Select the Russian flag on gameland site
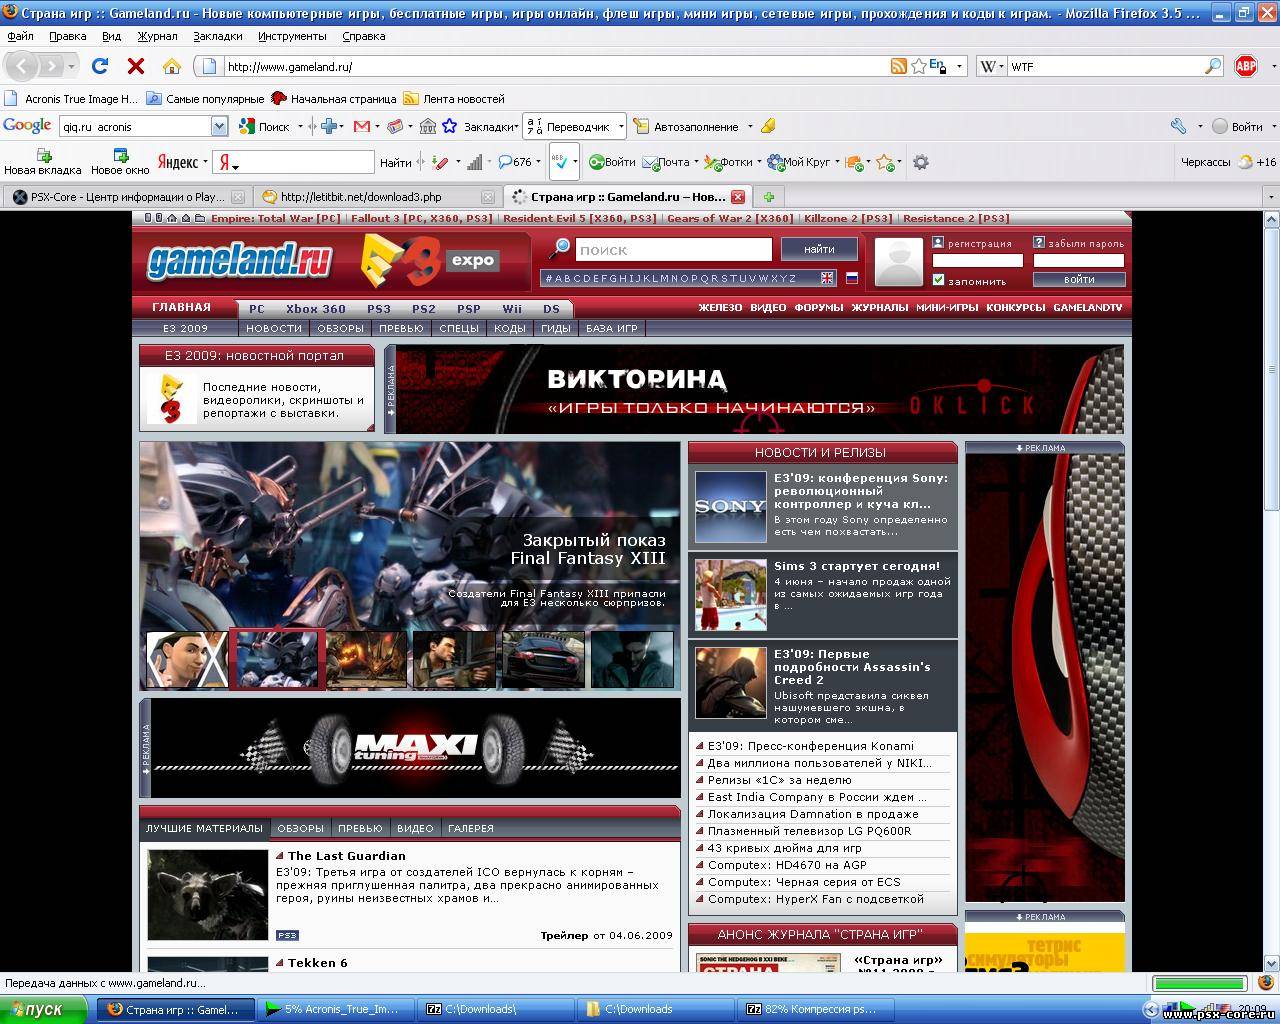1280x1024 pixels. tap(852, 278)
